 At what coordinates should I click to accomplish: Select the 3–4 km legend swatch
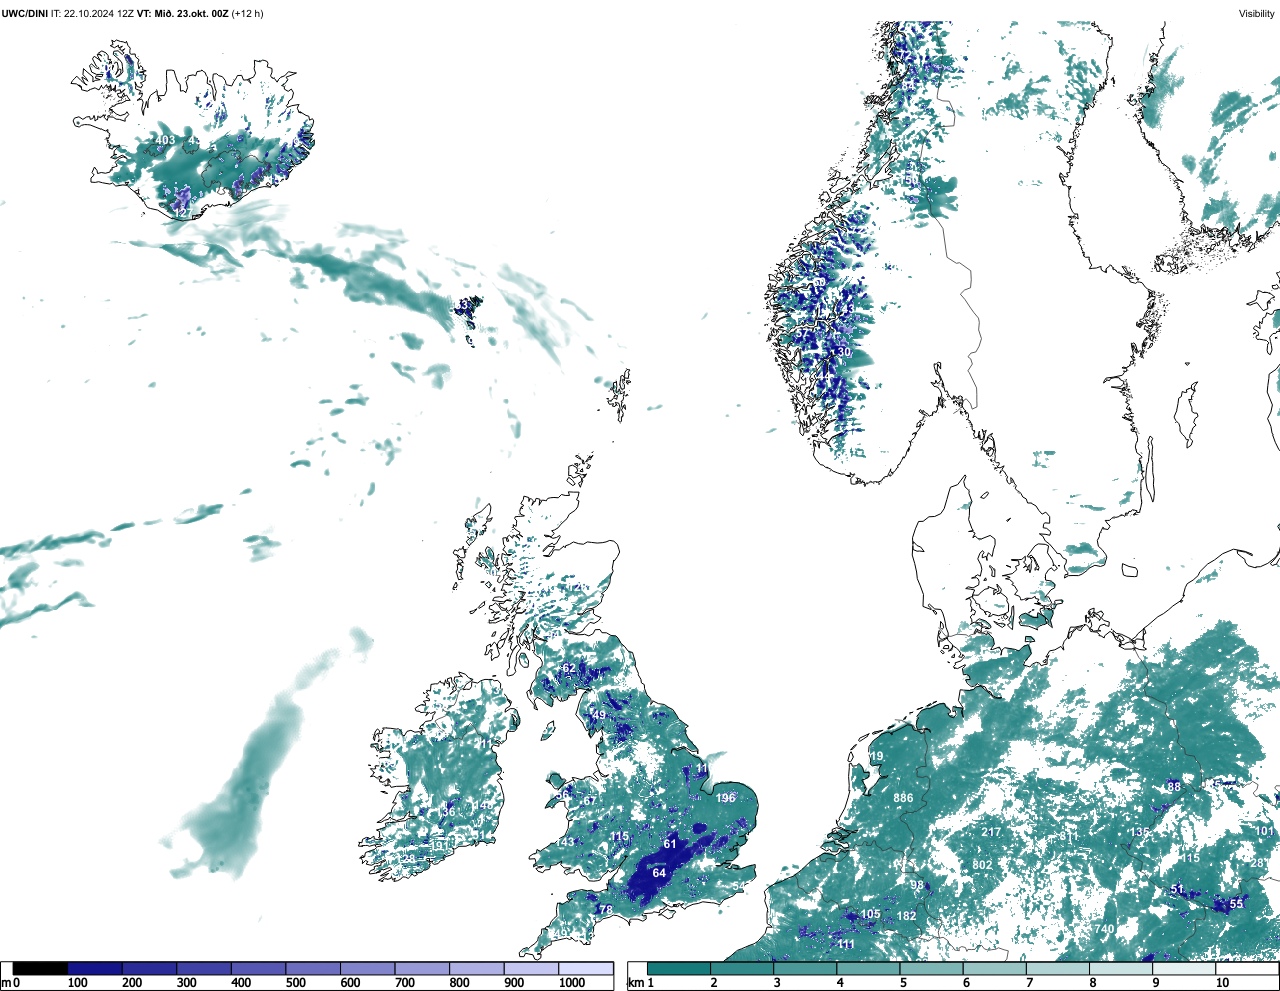805,969
